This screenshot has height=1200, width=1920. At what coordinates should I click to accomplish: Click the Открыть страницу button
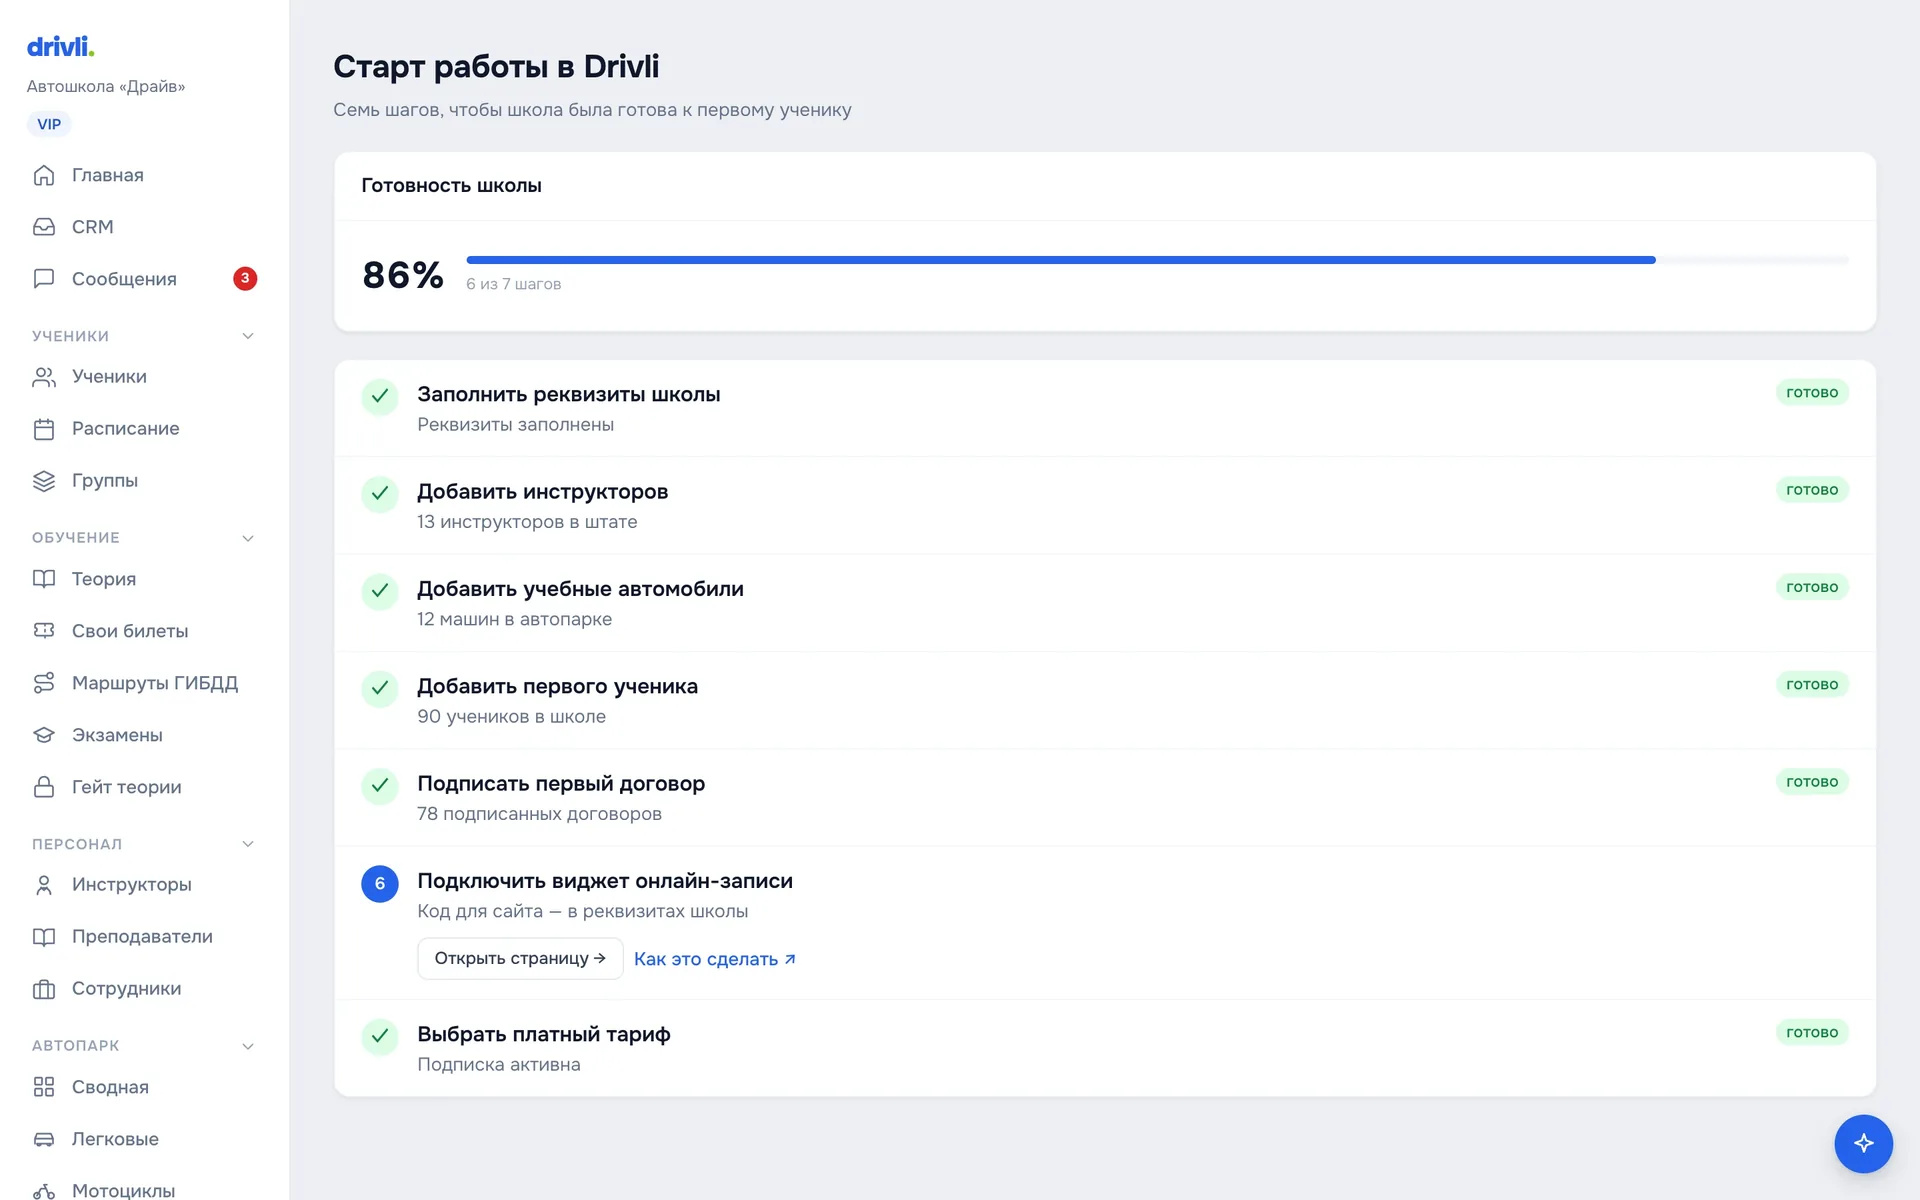(x=520, y=958)
